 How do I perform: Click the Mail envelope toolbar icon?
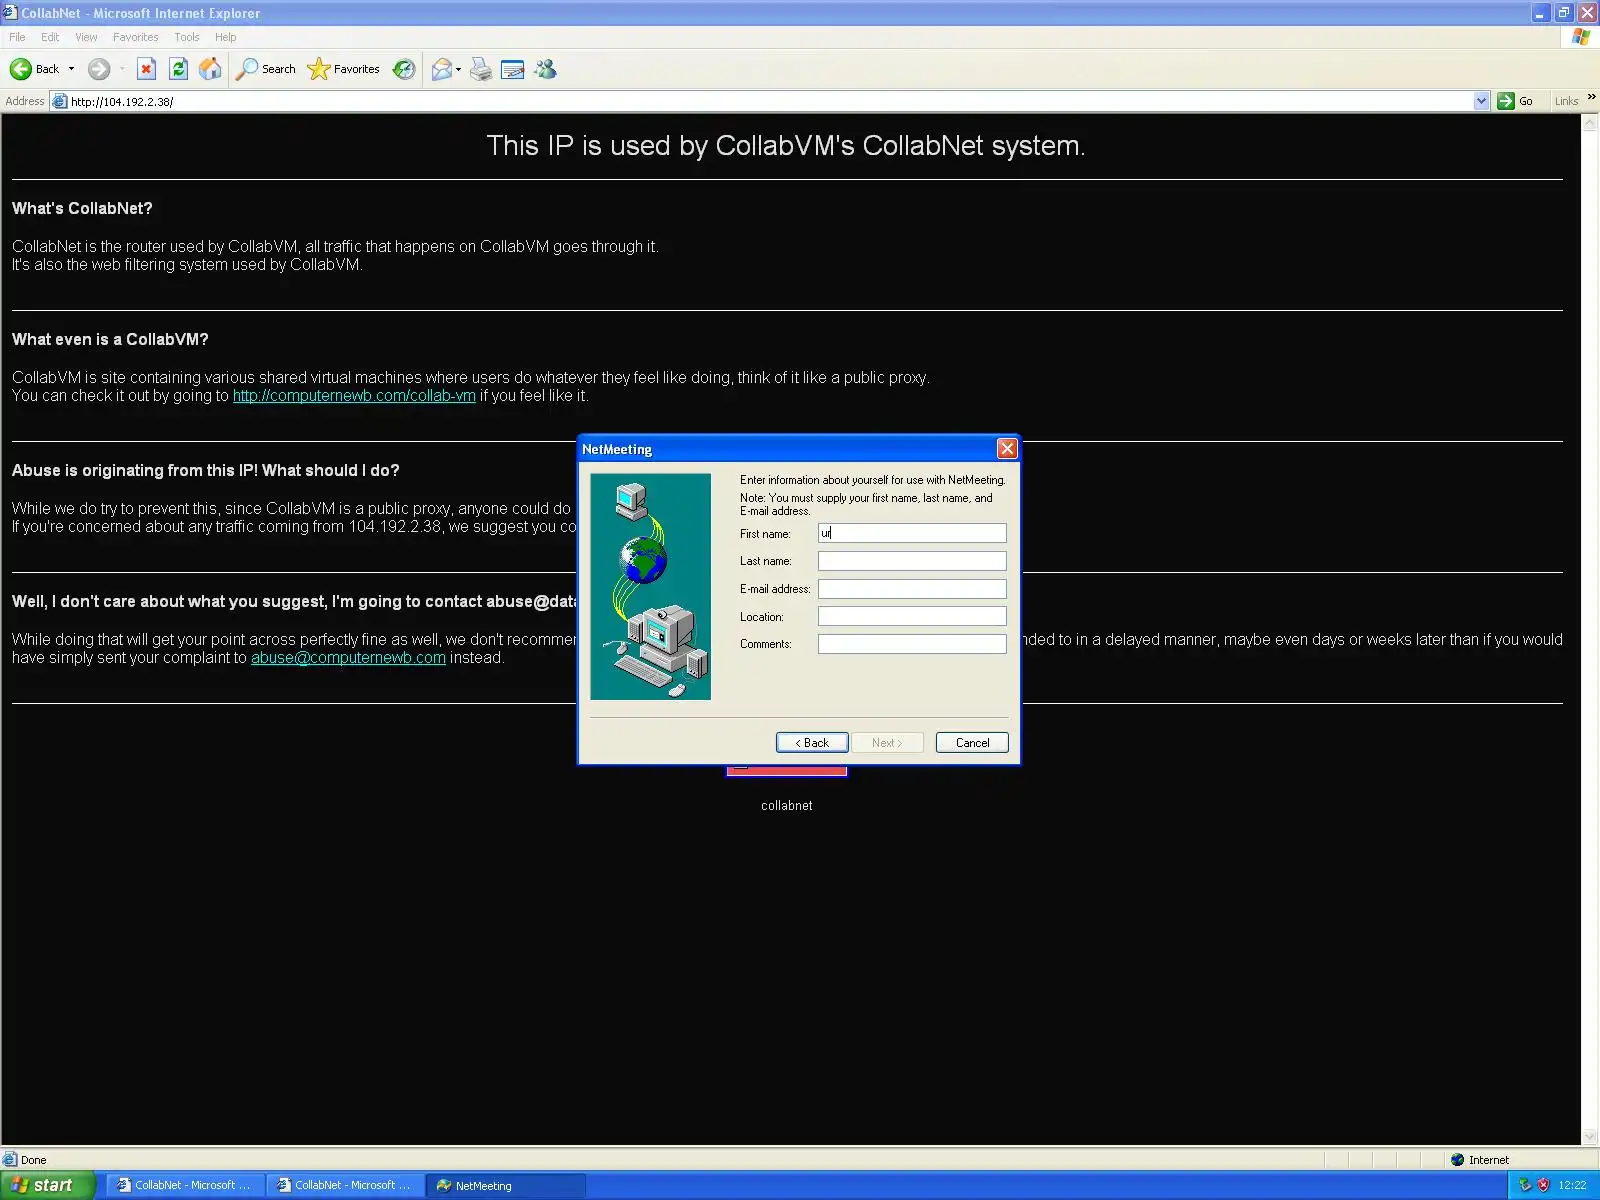pyautogui.click(x=441, y=69)
